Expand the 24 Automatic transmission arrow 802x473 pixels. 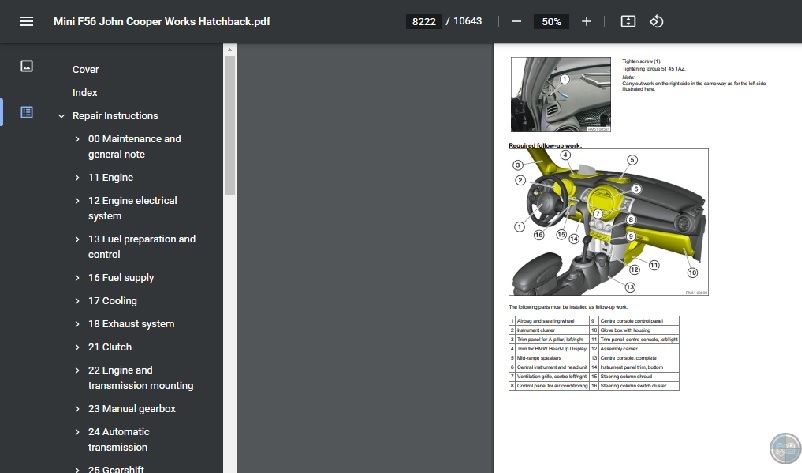(77, 432)
